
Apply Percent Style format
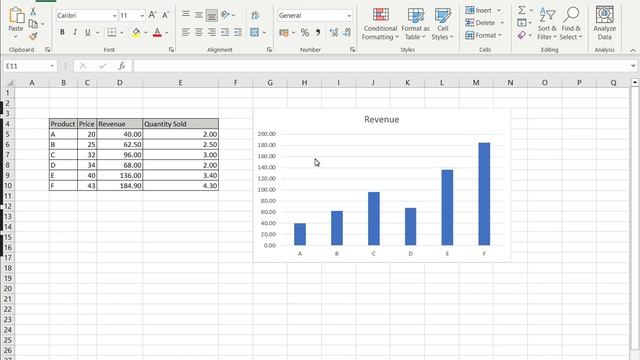tap(305, 33)
